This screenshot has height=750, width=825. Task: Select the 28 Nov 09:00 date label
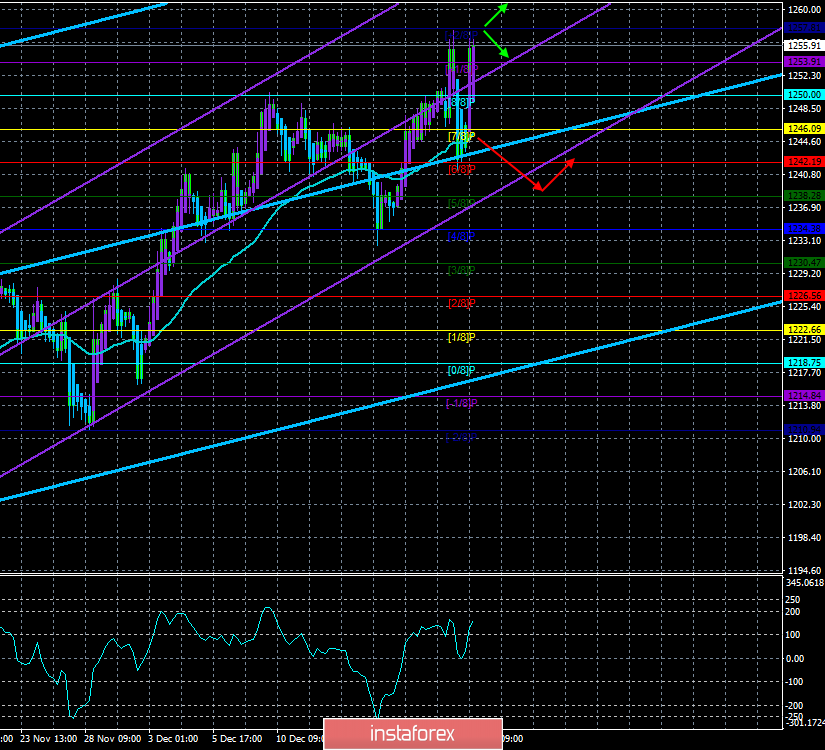pos(113,739)
